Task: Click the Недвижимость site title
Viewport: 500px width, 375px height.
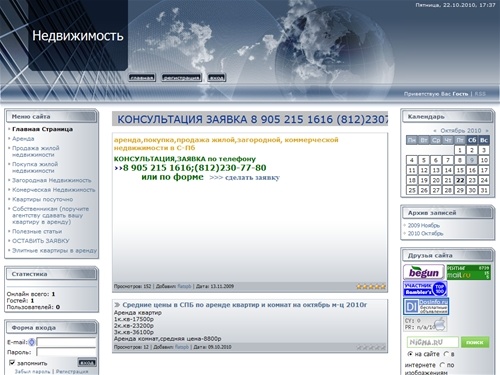Action: (78, 36)
